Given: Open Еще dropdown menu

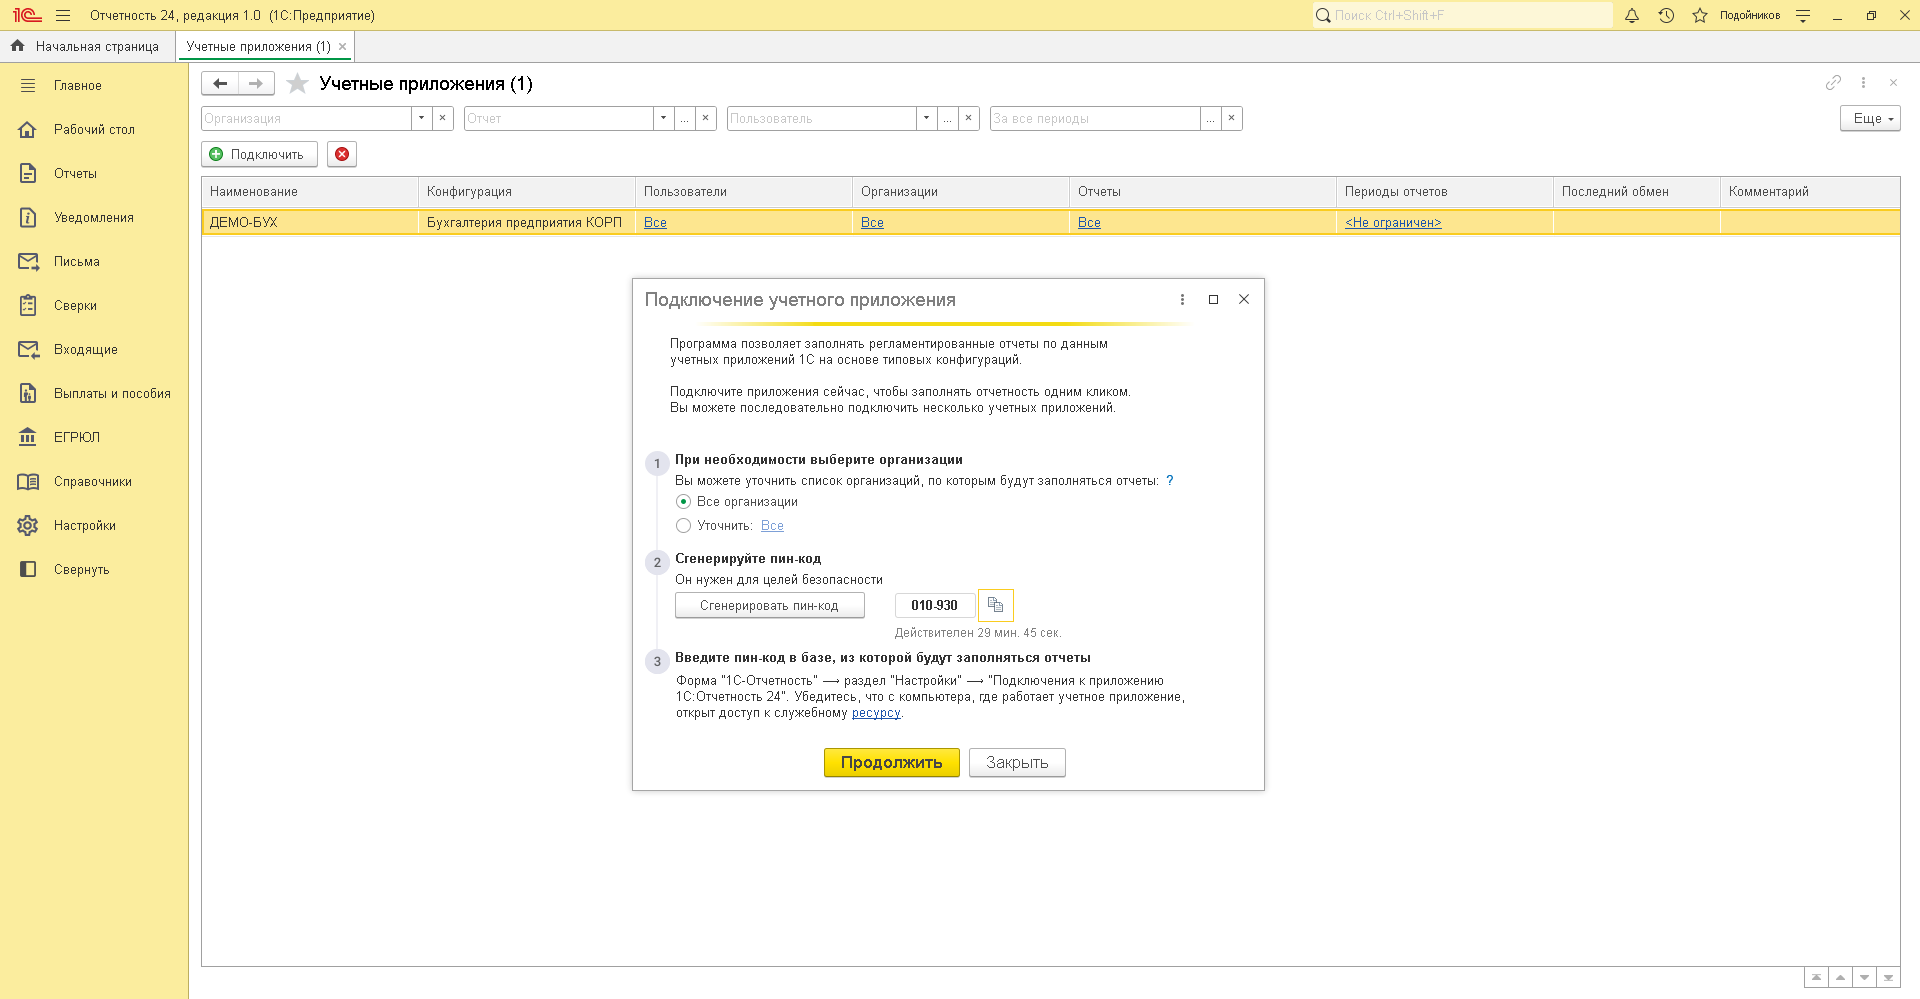Looking at the screenshot, I should [1870, 118].
